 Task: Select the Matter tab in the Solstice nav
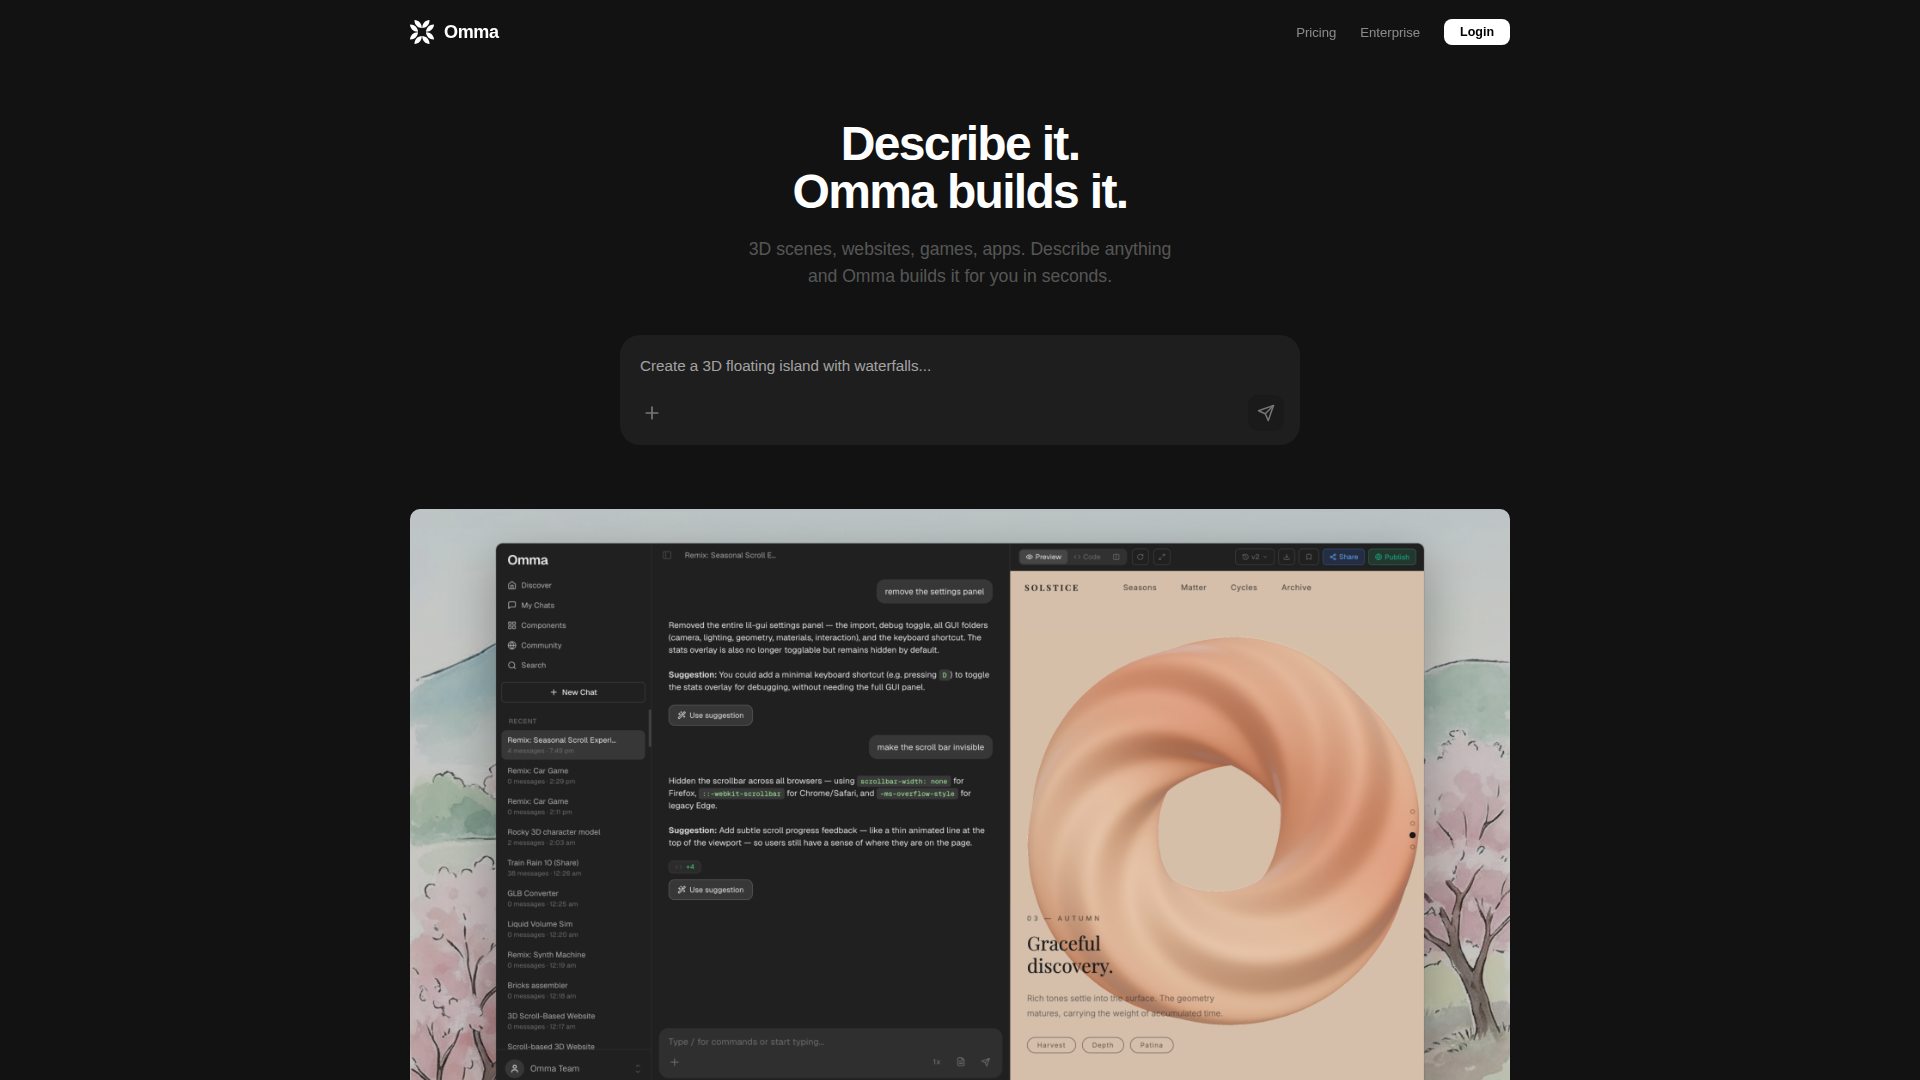[1193, 588]
